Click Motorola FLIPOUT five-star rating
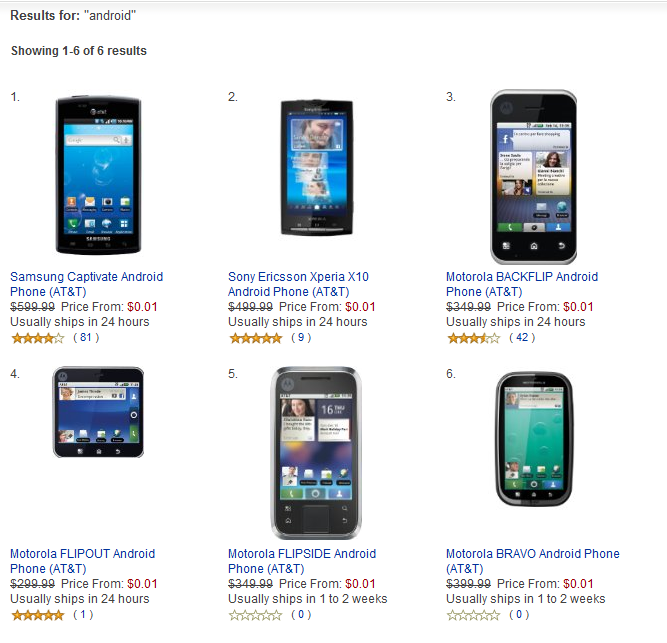The image size is (667, 643). tap(37, 615)
